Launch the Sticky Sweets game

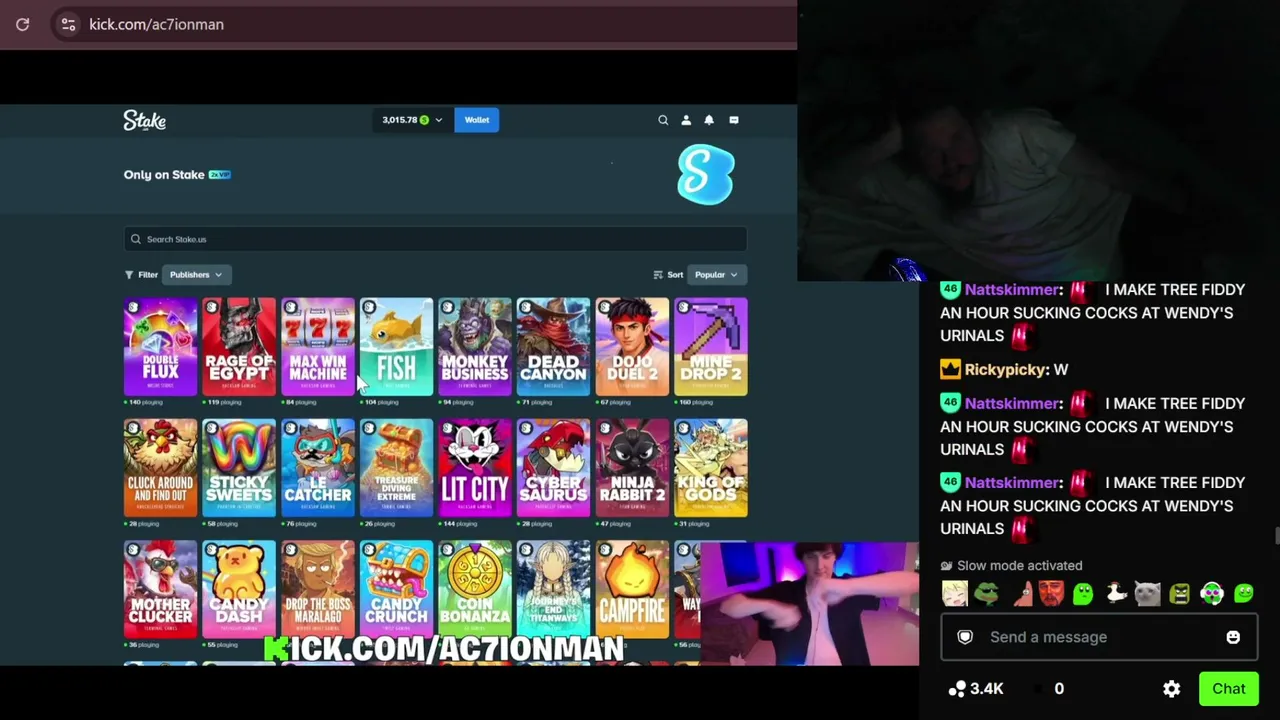239,468
